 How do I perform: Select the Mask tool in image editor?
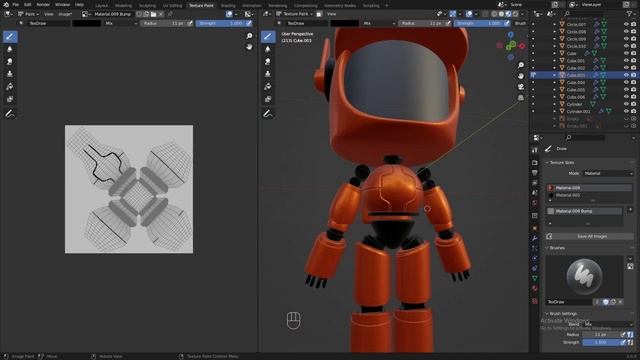point(10,99)
